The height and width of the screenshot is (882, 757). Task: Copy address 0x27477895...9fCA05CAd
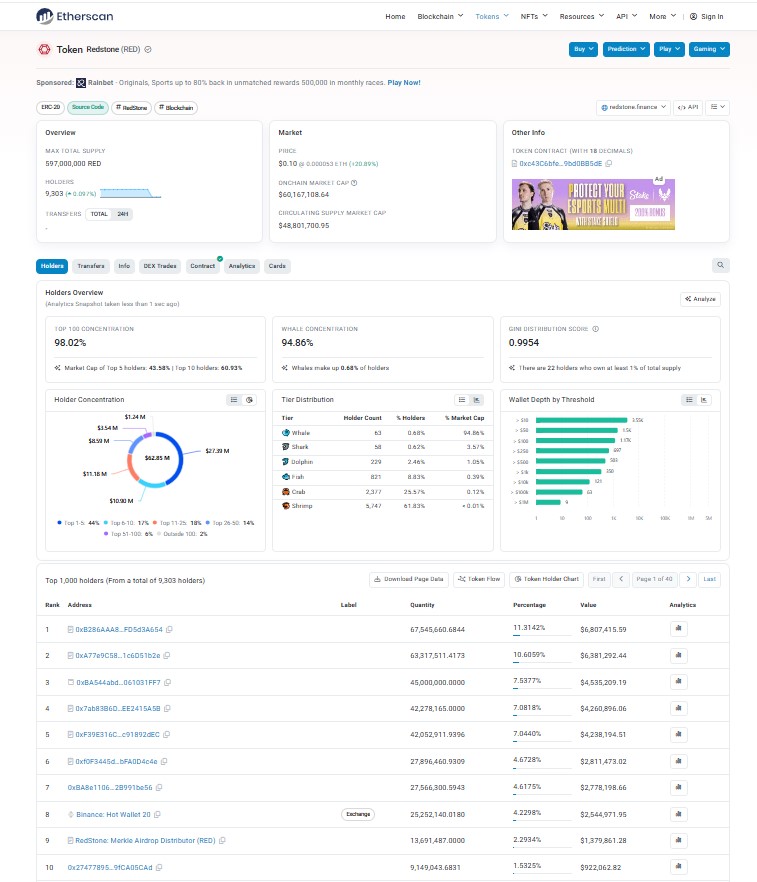click(x=159, y=867)
